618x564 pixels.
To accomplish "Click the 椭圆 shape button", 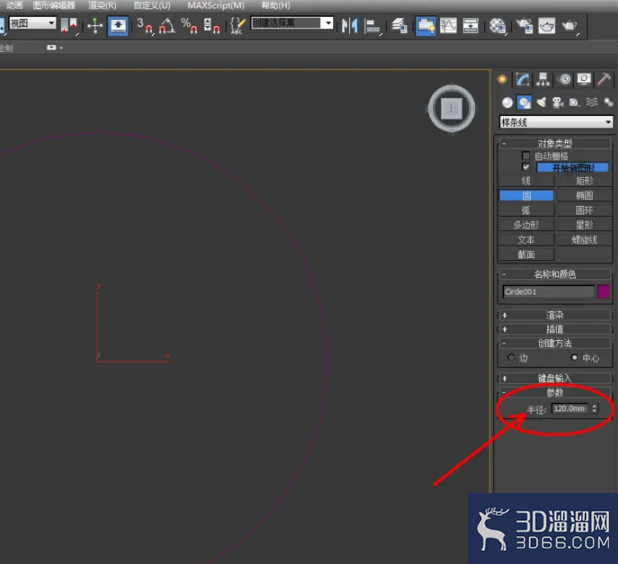I will click(x=584, y=195).
